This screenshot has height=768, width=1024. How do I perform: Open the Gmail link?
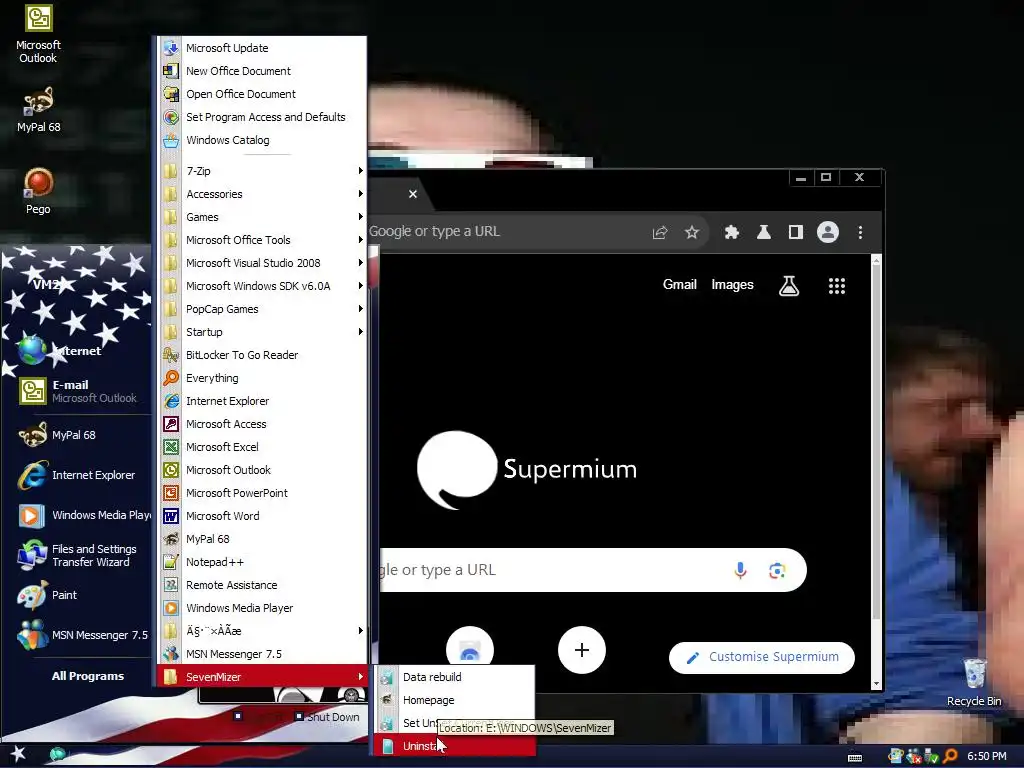[x=680, y=285]
